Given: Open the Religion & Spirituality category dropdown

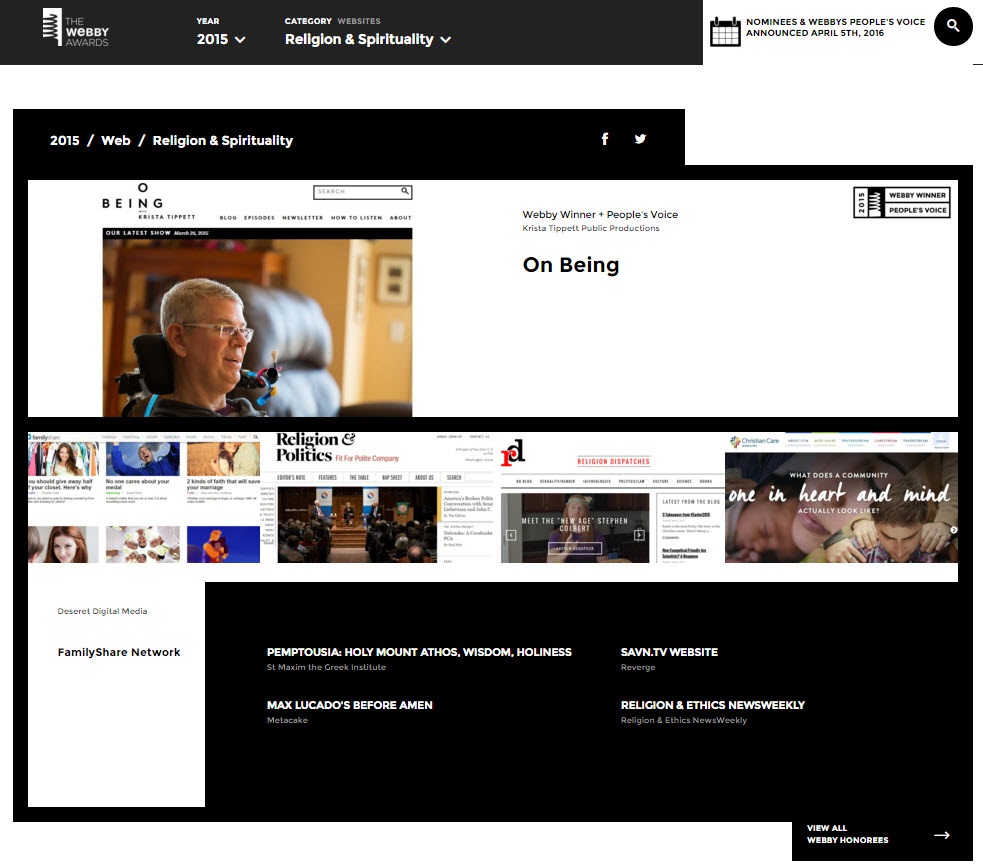Looking at the screenshot, I should click(368, 40).
